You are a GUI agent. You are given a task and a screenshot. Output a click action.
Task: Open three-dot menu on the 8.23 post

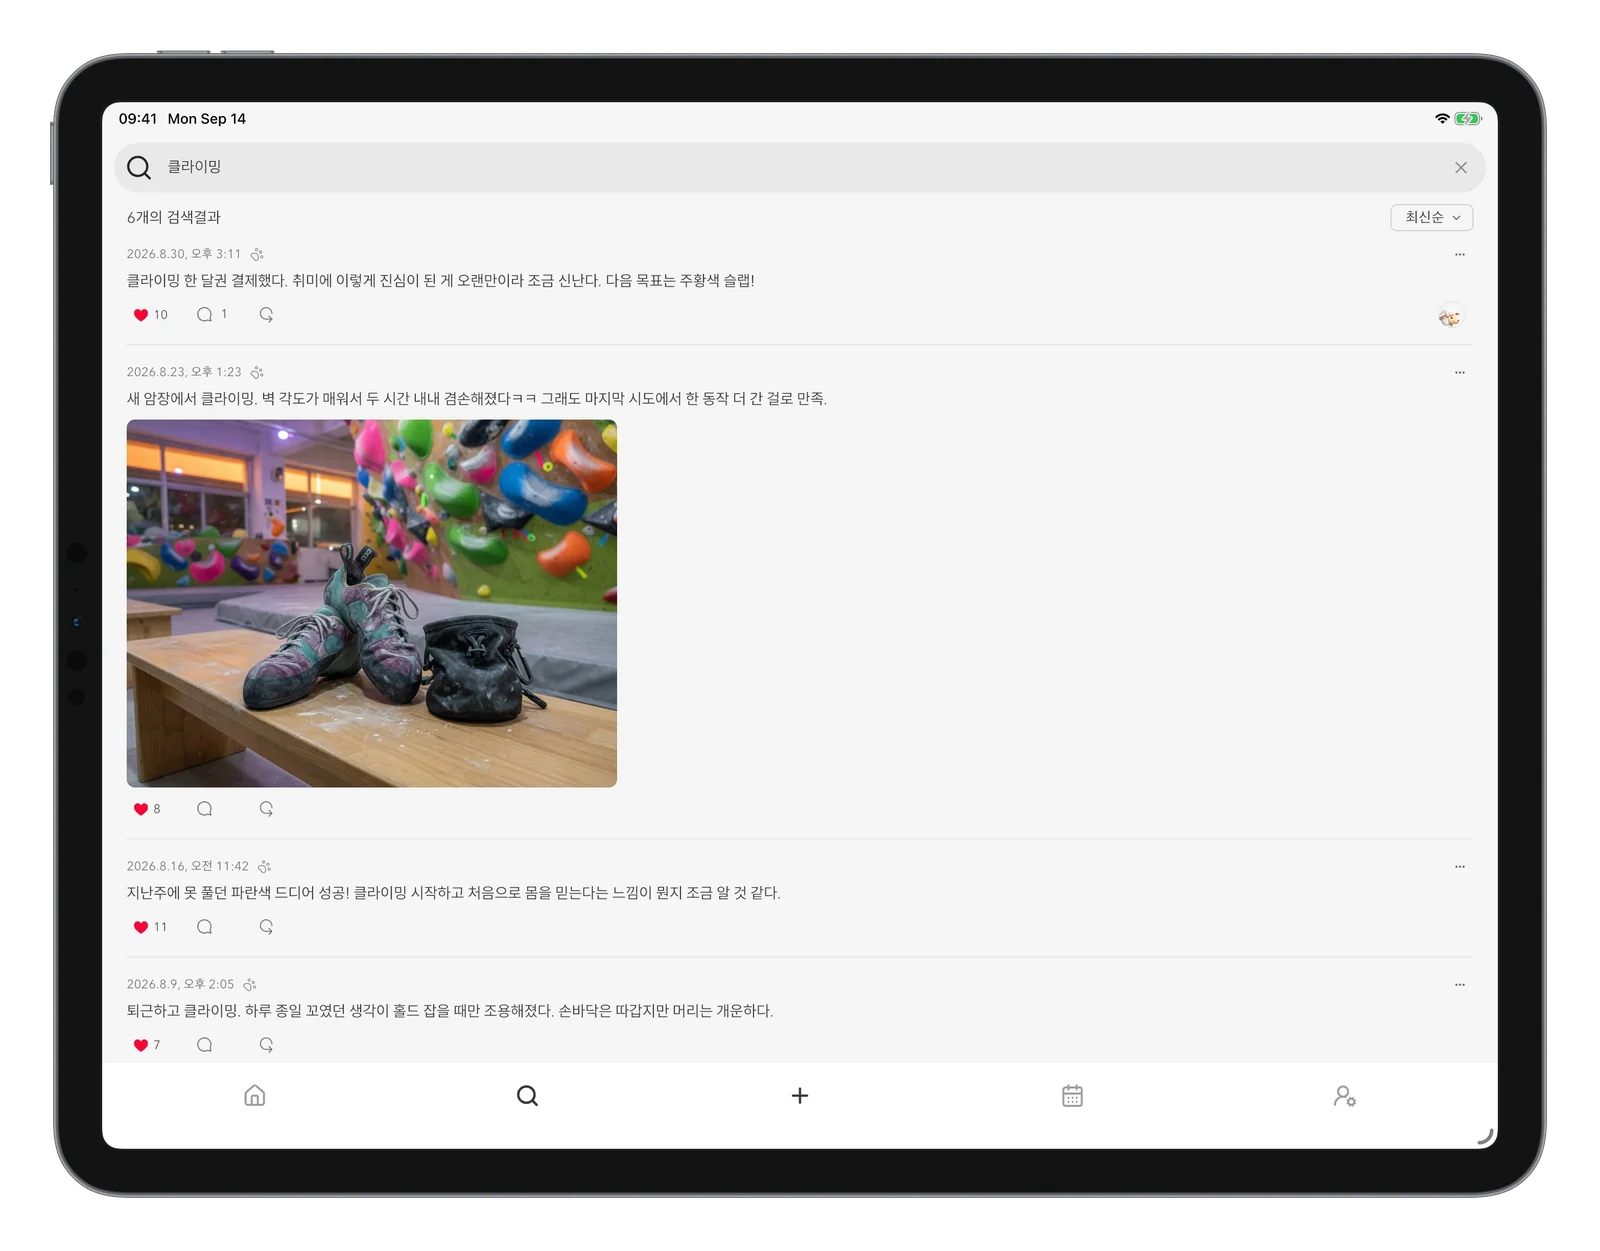pyautogui.click(x=1460, y=372)
